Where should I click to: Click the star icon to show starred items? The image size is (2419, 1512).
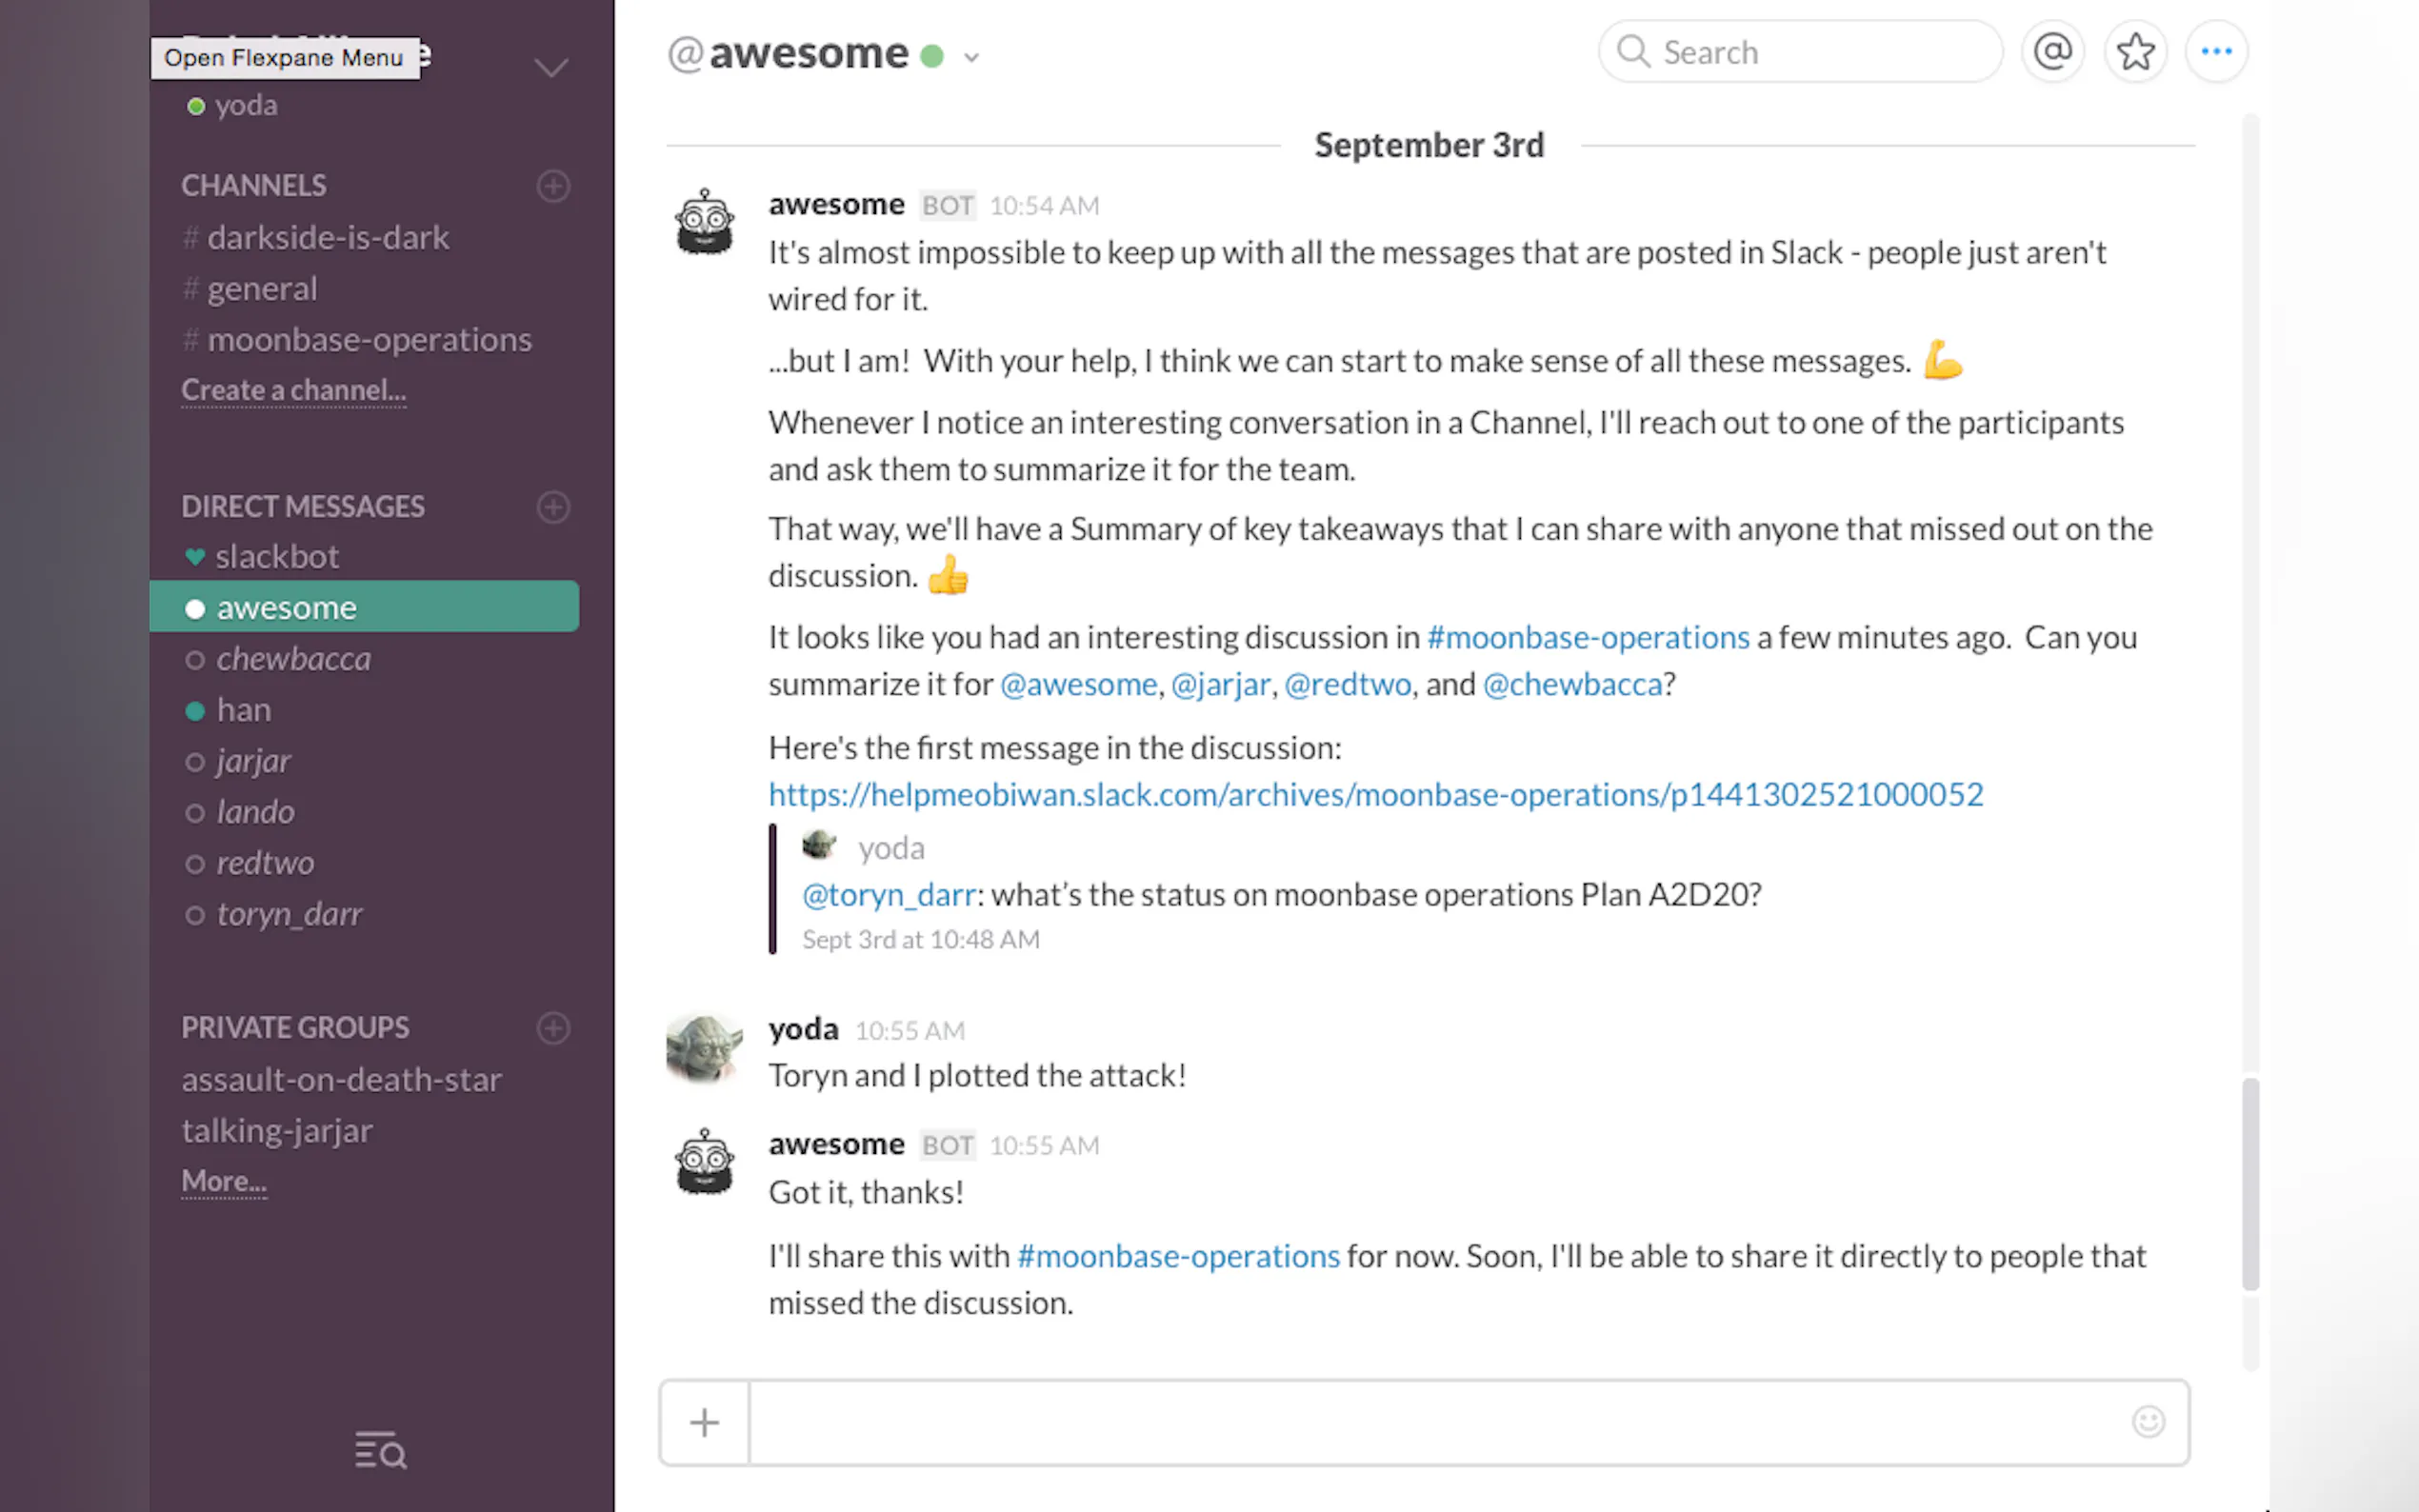(2135, 51)
